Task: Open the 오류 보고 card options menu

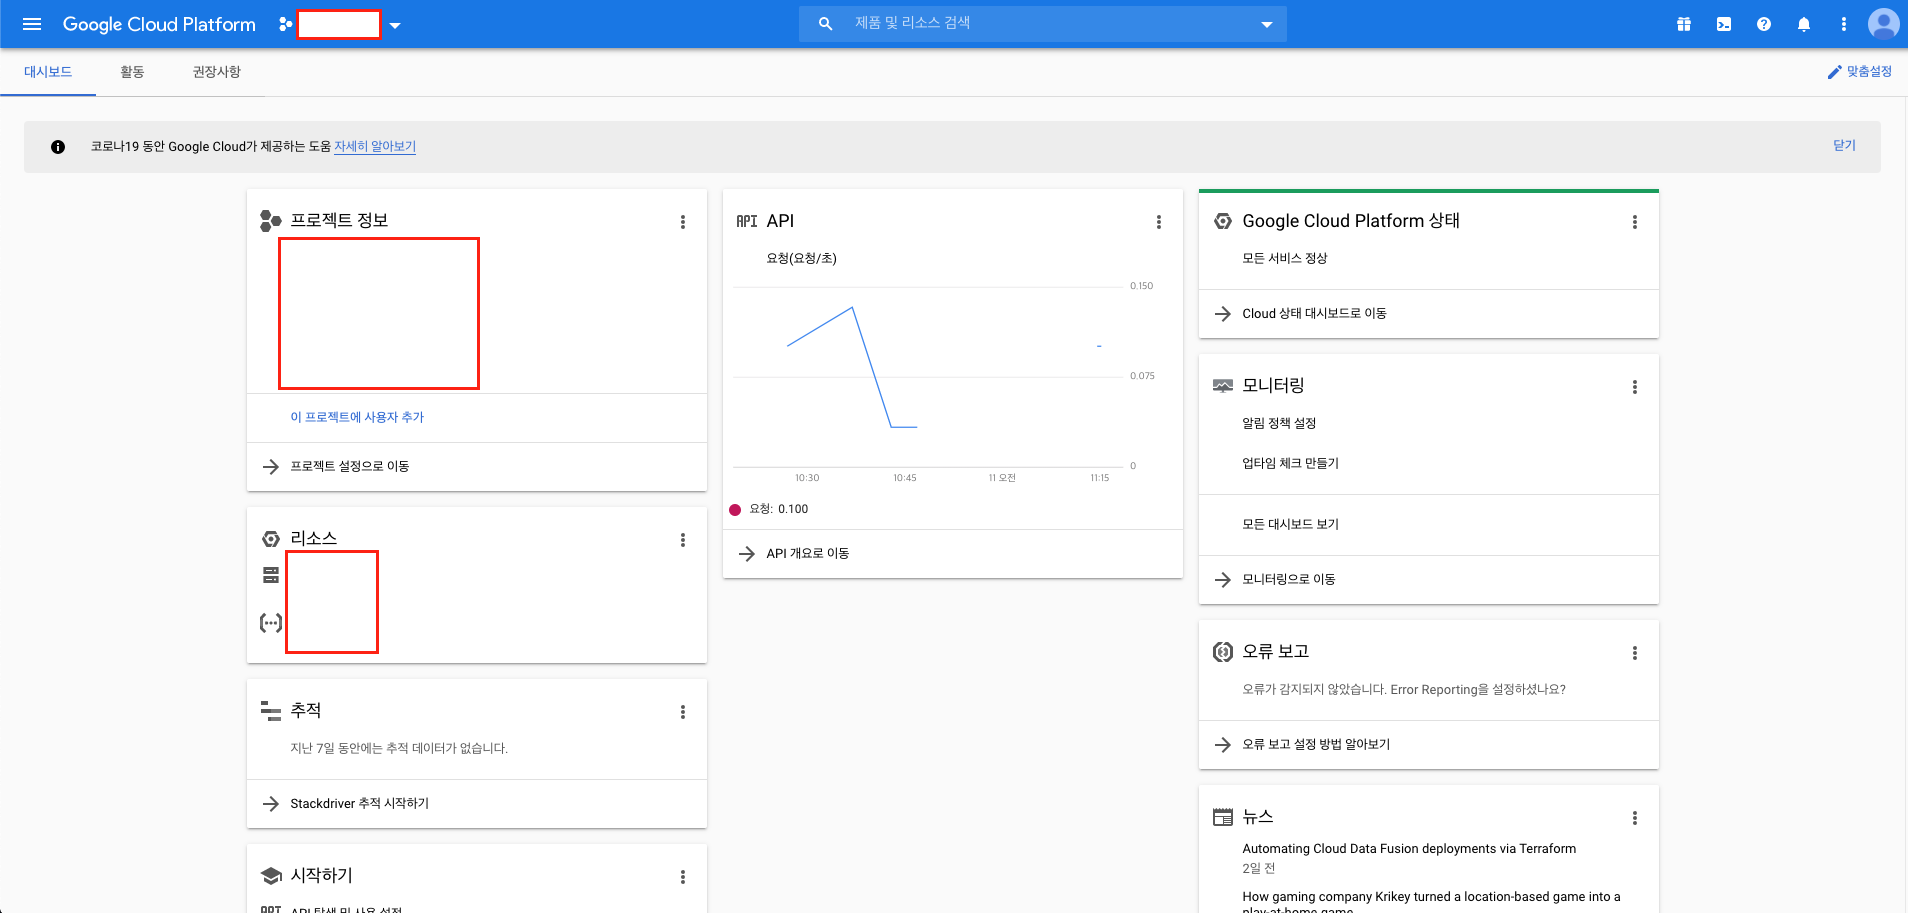Action: [x=1635, y=653]
